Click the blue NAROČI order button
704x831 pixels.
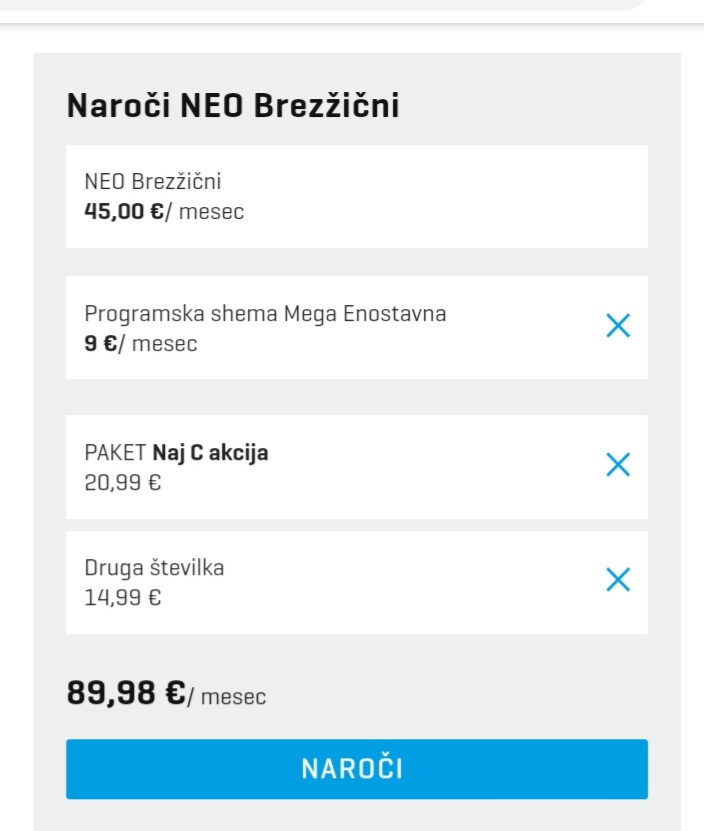pos(357,769)
